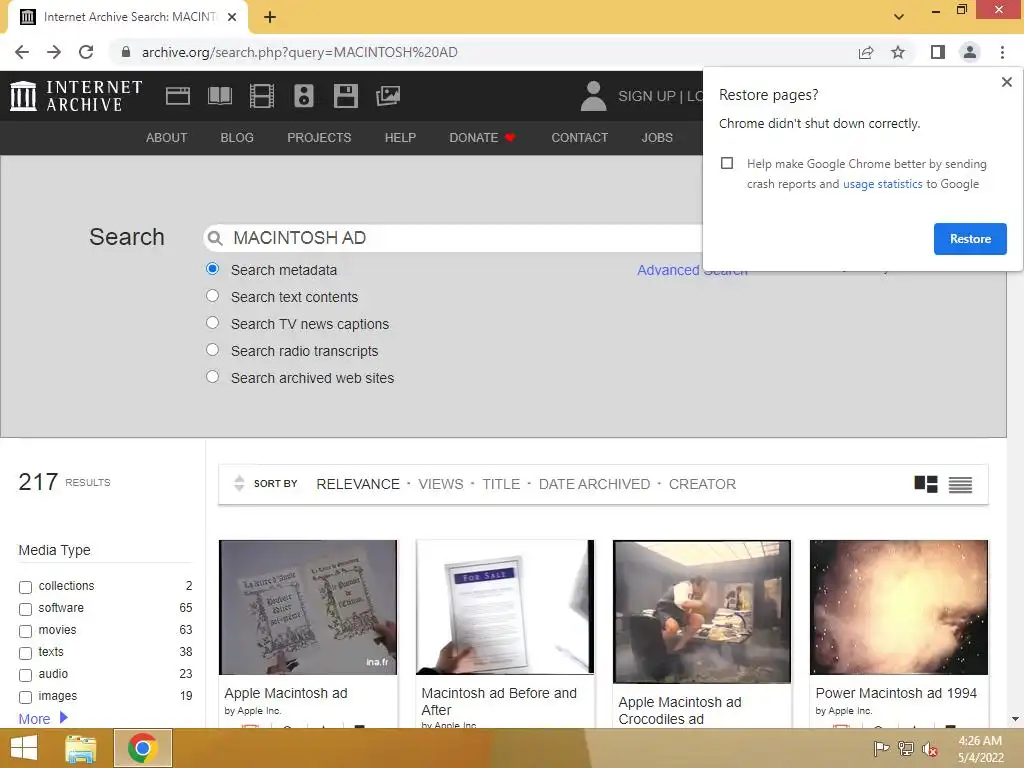This screenshot has height=768, width=1024.
Task: Open Power Macintosh ad 1994 thumbnail
Action: 899,607
